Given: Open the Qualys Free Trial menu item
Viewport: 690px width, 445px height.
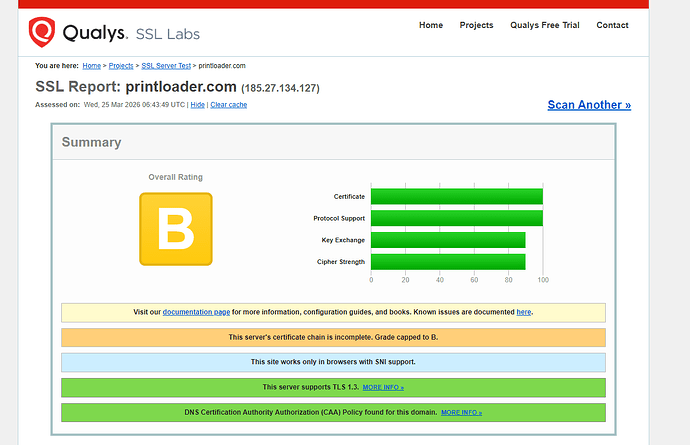Looking at the screenshot, I should [x=545, y=25].
